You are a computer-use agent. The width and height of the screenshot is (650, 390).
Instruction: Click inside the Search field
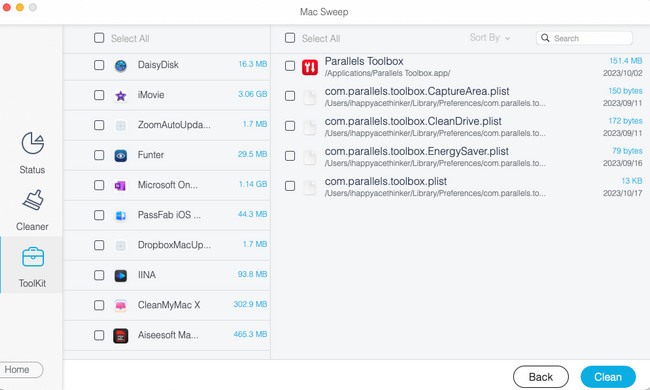click(x=584, y=38)
